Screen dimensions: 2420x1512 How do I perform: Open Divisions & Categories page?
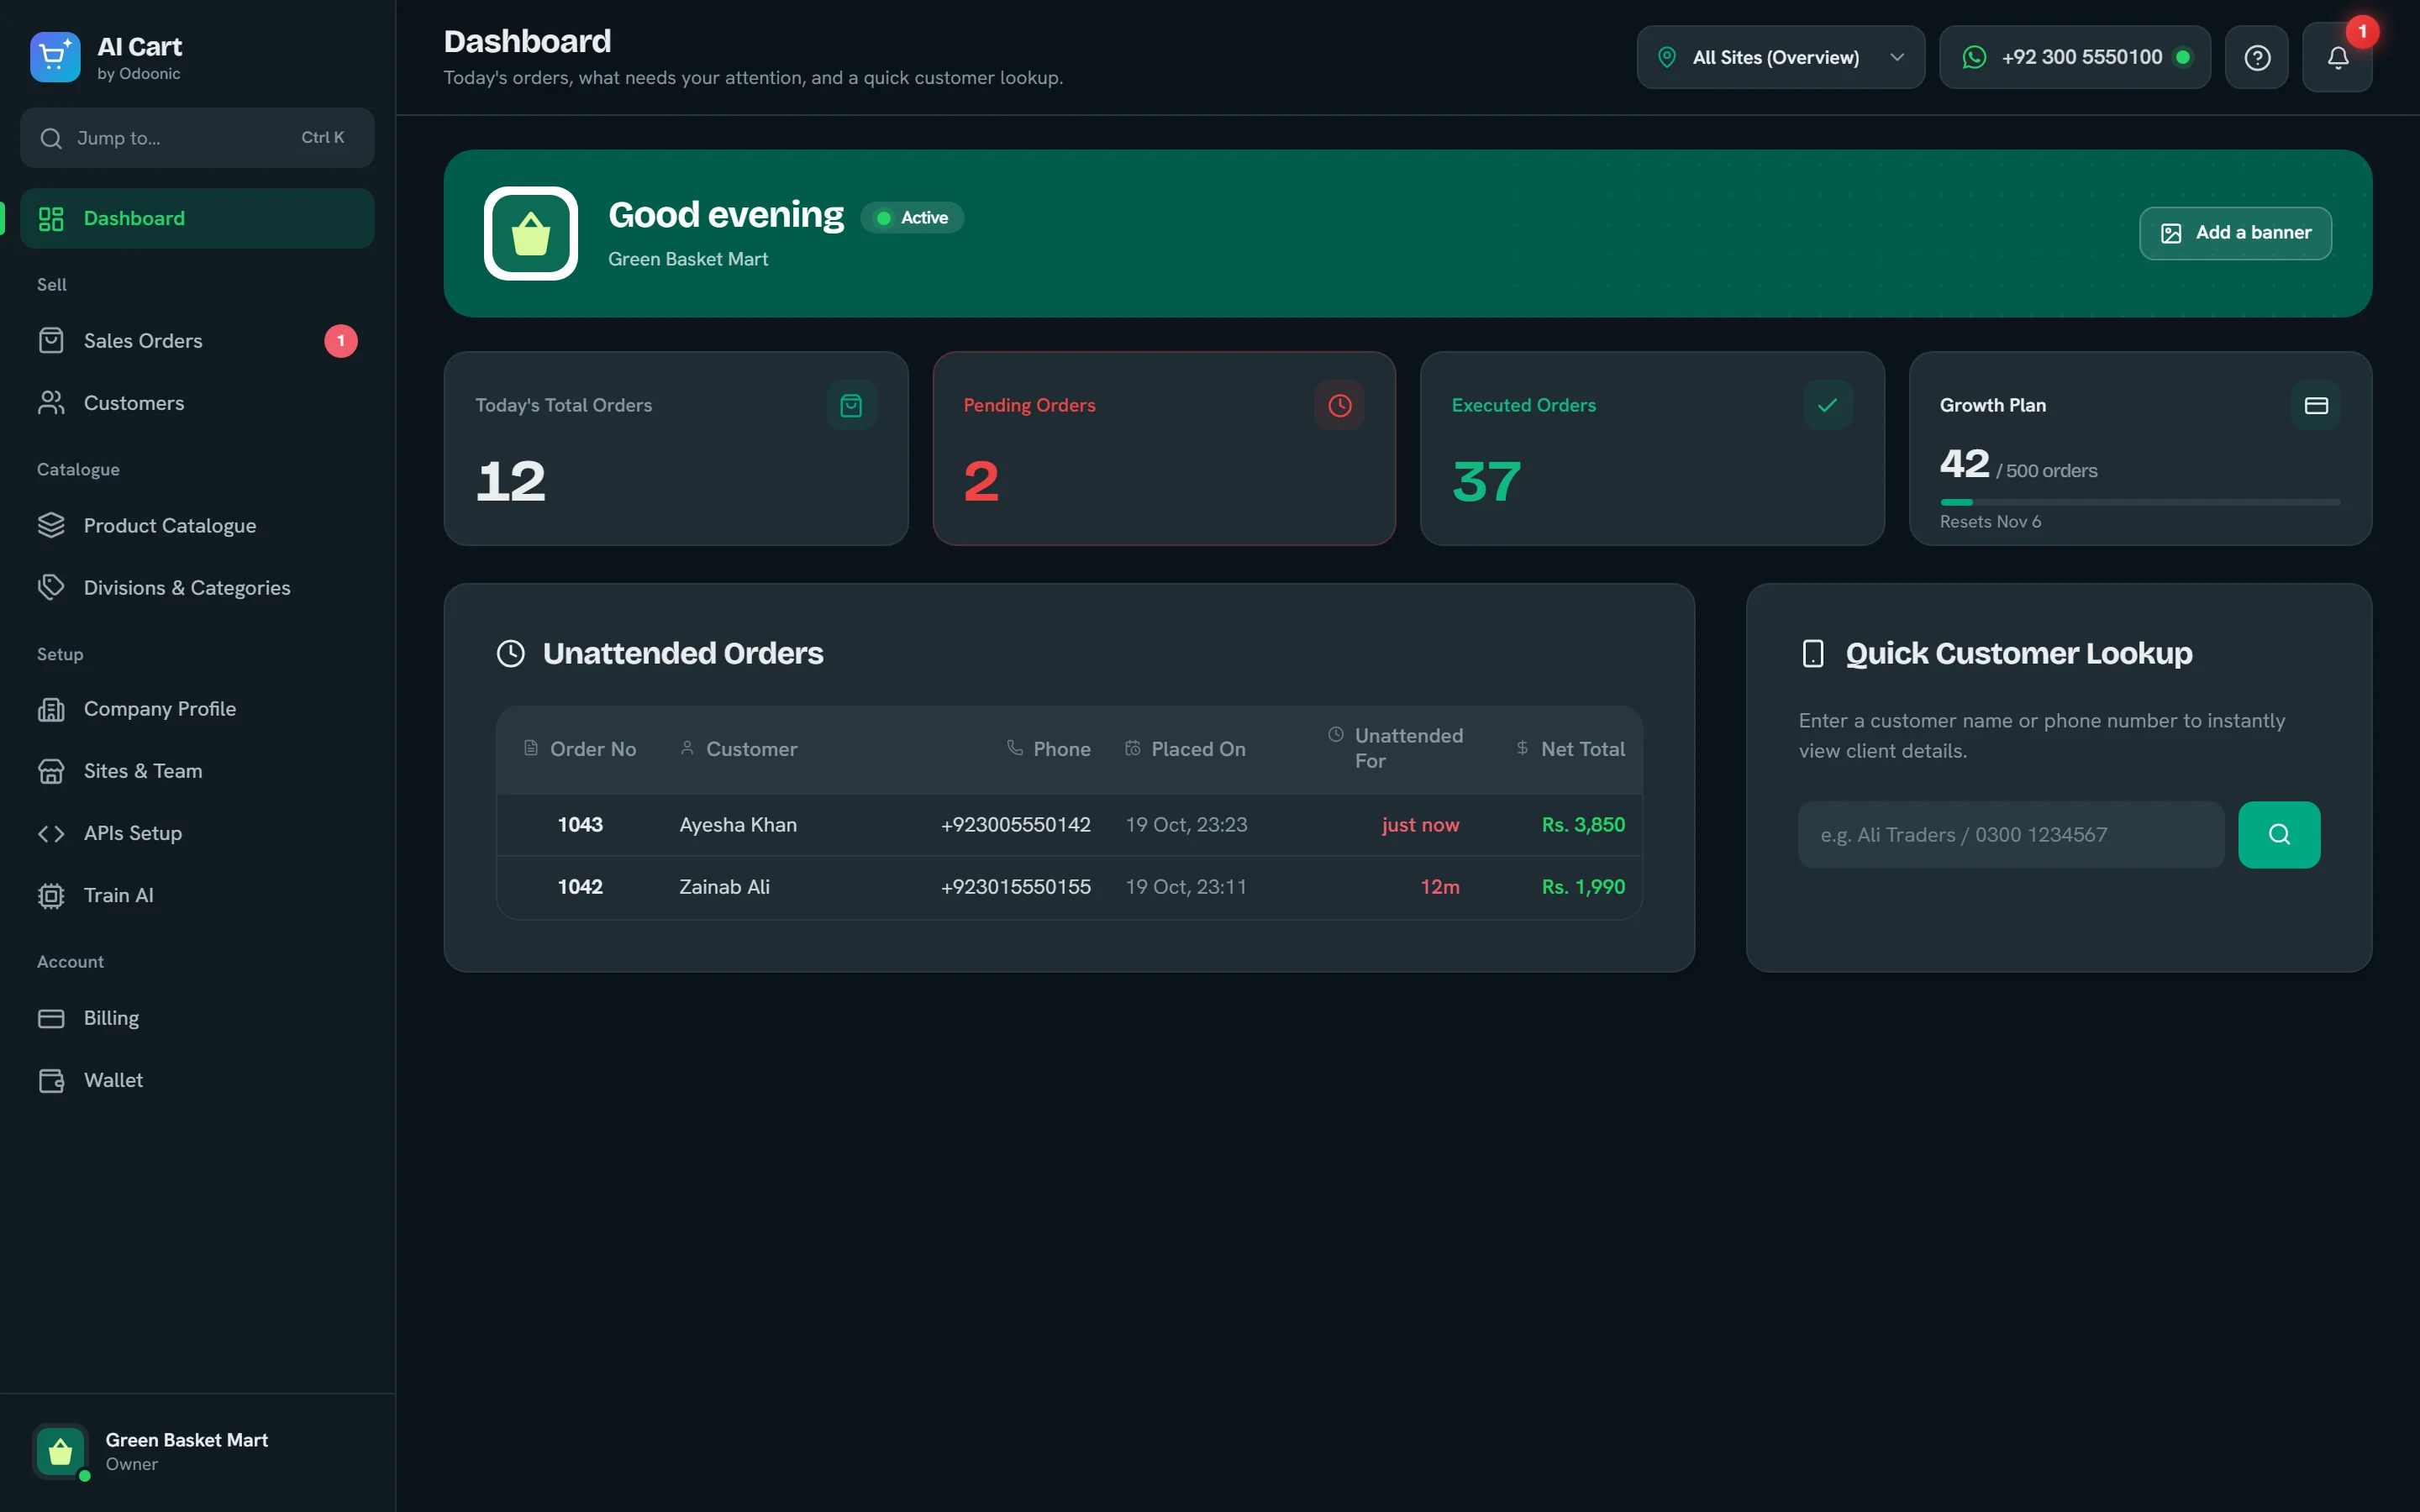[197, 587]
